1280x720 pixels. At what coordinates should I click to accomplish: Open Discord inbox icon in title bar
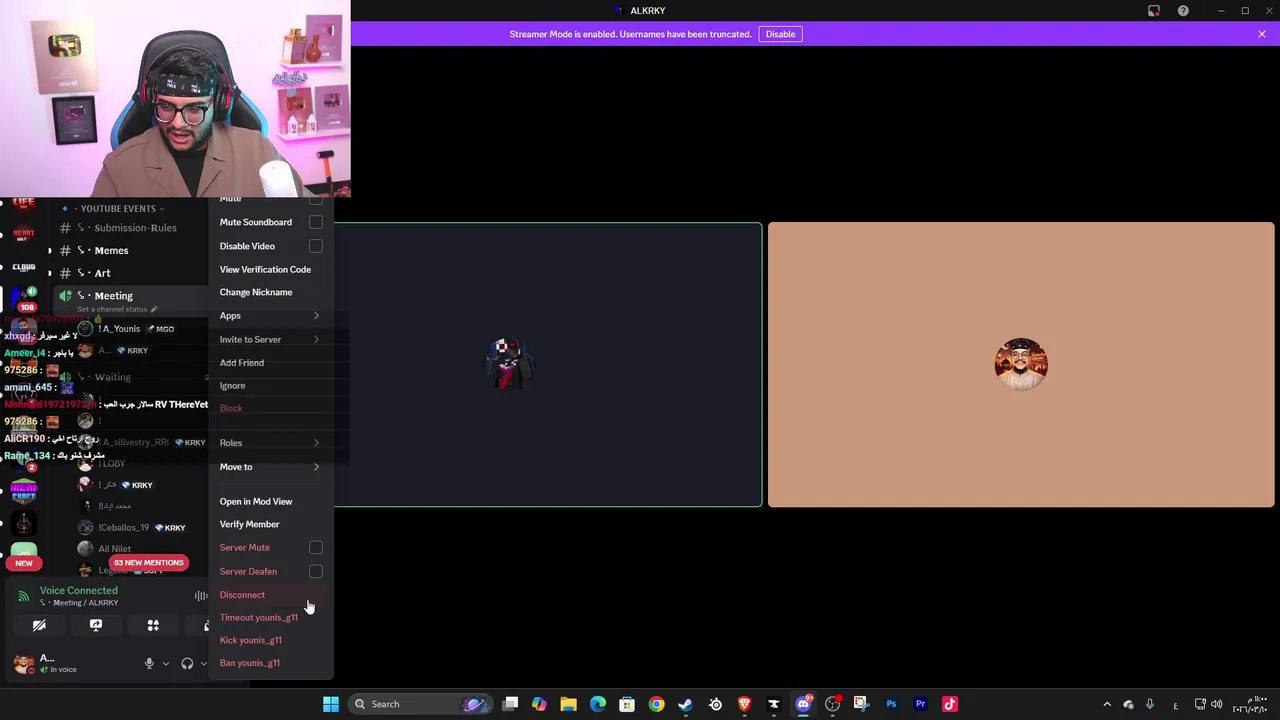click(1154, 11)
